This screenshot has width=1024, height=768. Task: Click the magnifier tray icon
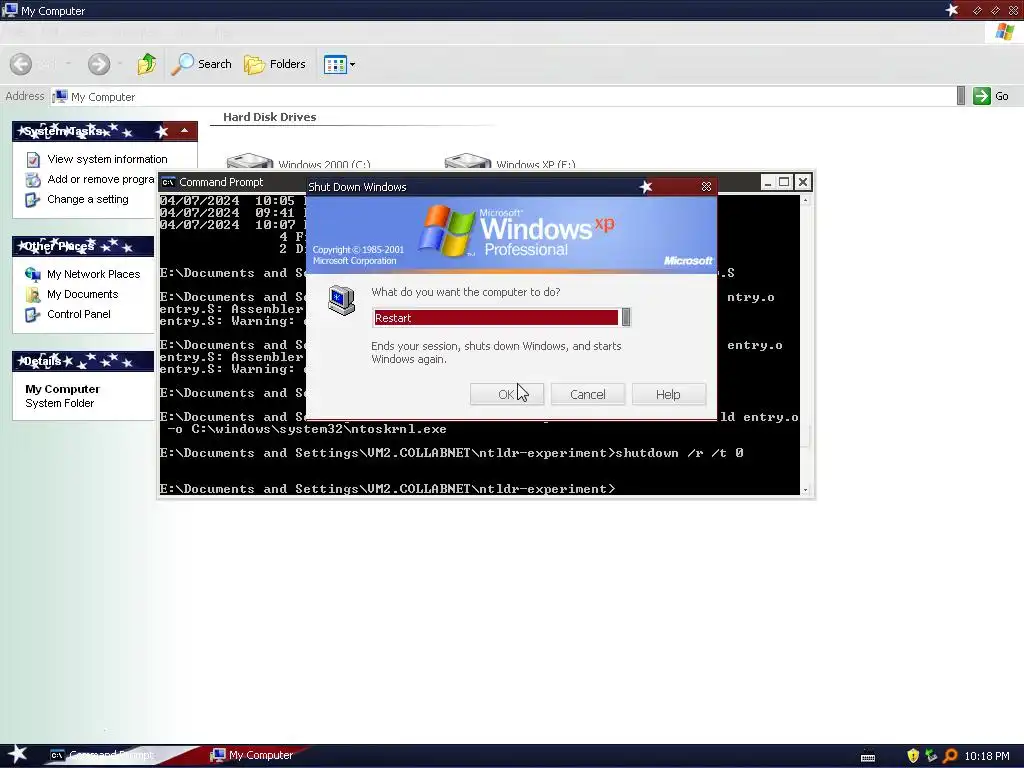950,756
